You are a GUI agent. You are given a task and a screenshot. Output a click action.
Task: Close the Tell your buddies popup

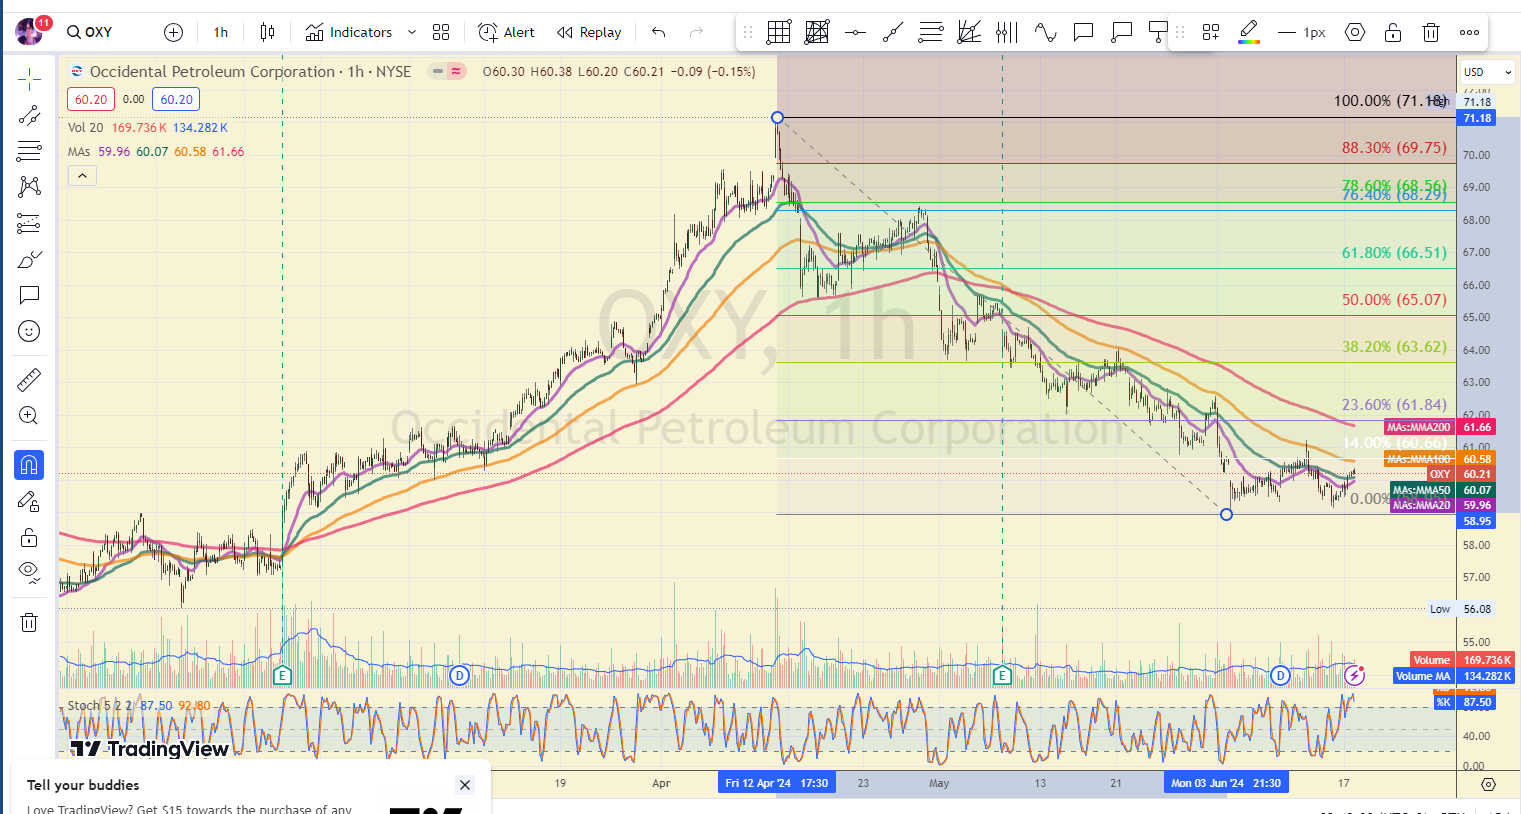tap(464, 785)
